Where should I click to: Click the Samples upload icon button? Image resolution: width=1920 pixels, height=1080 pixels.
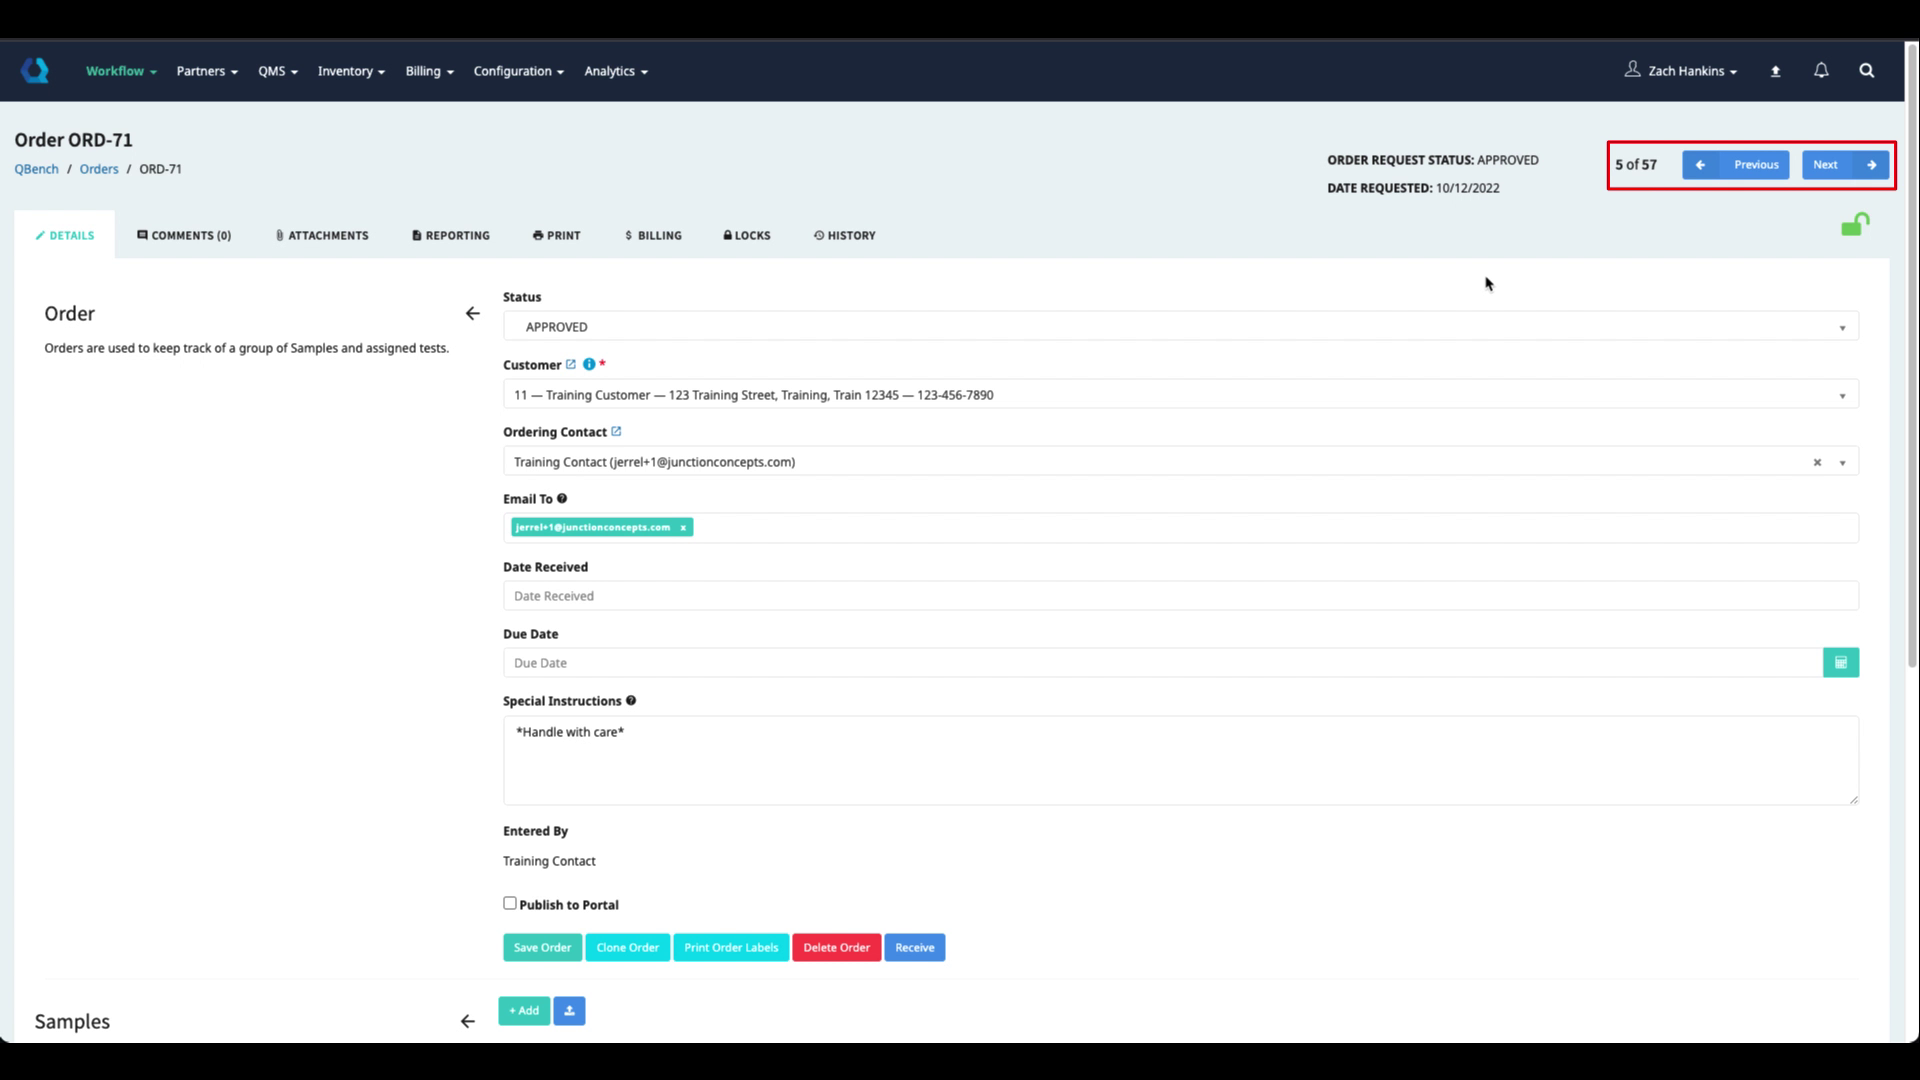569,1011
